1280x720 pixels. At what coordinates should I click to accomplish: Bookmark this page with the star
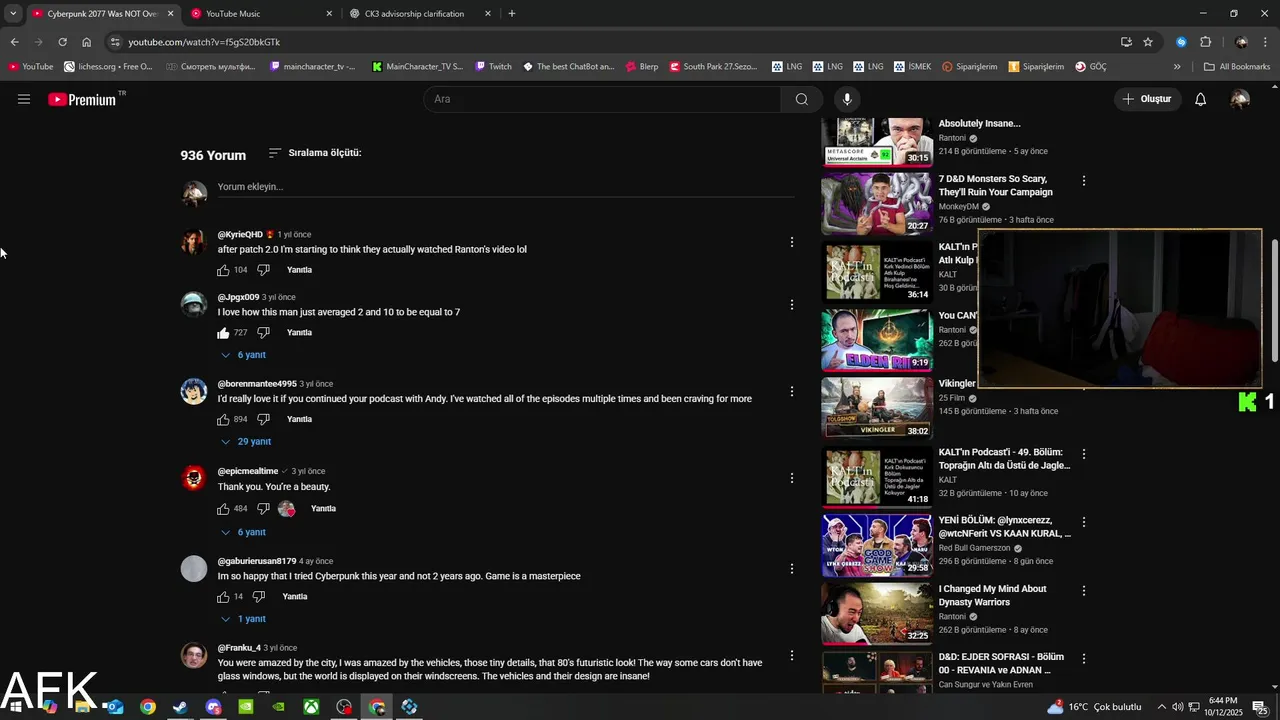click(x=1148, y=42)
